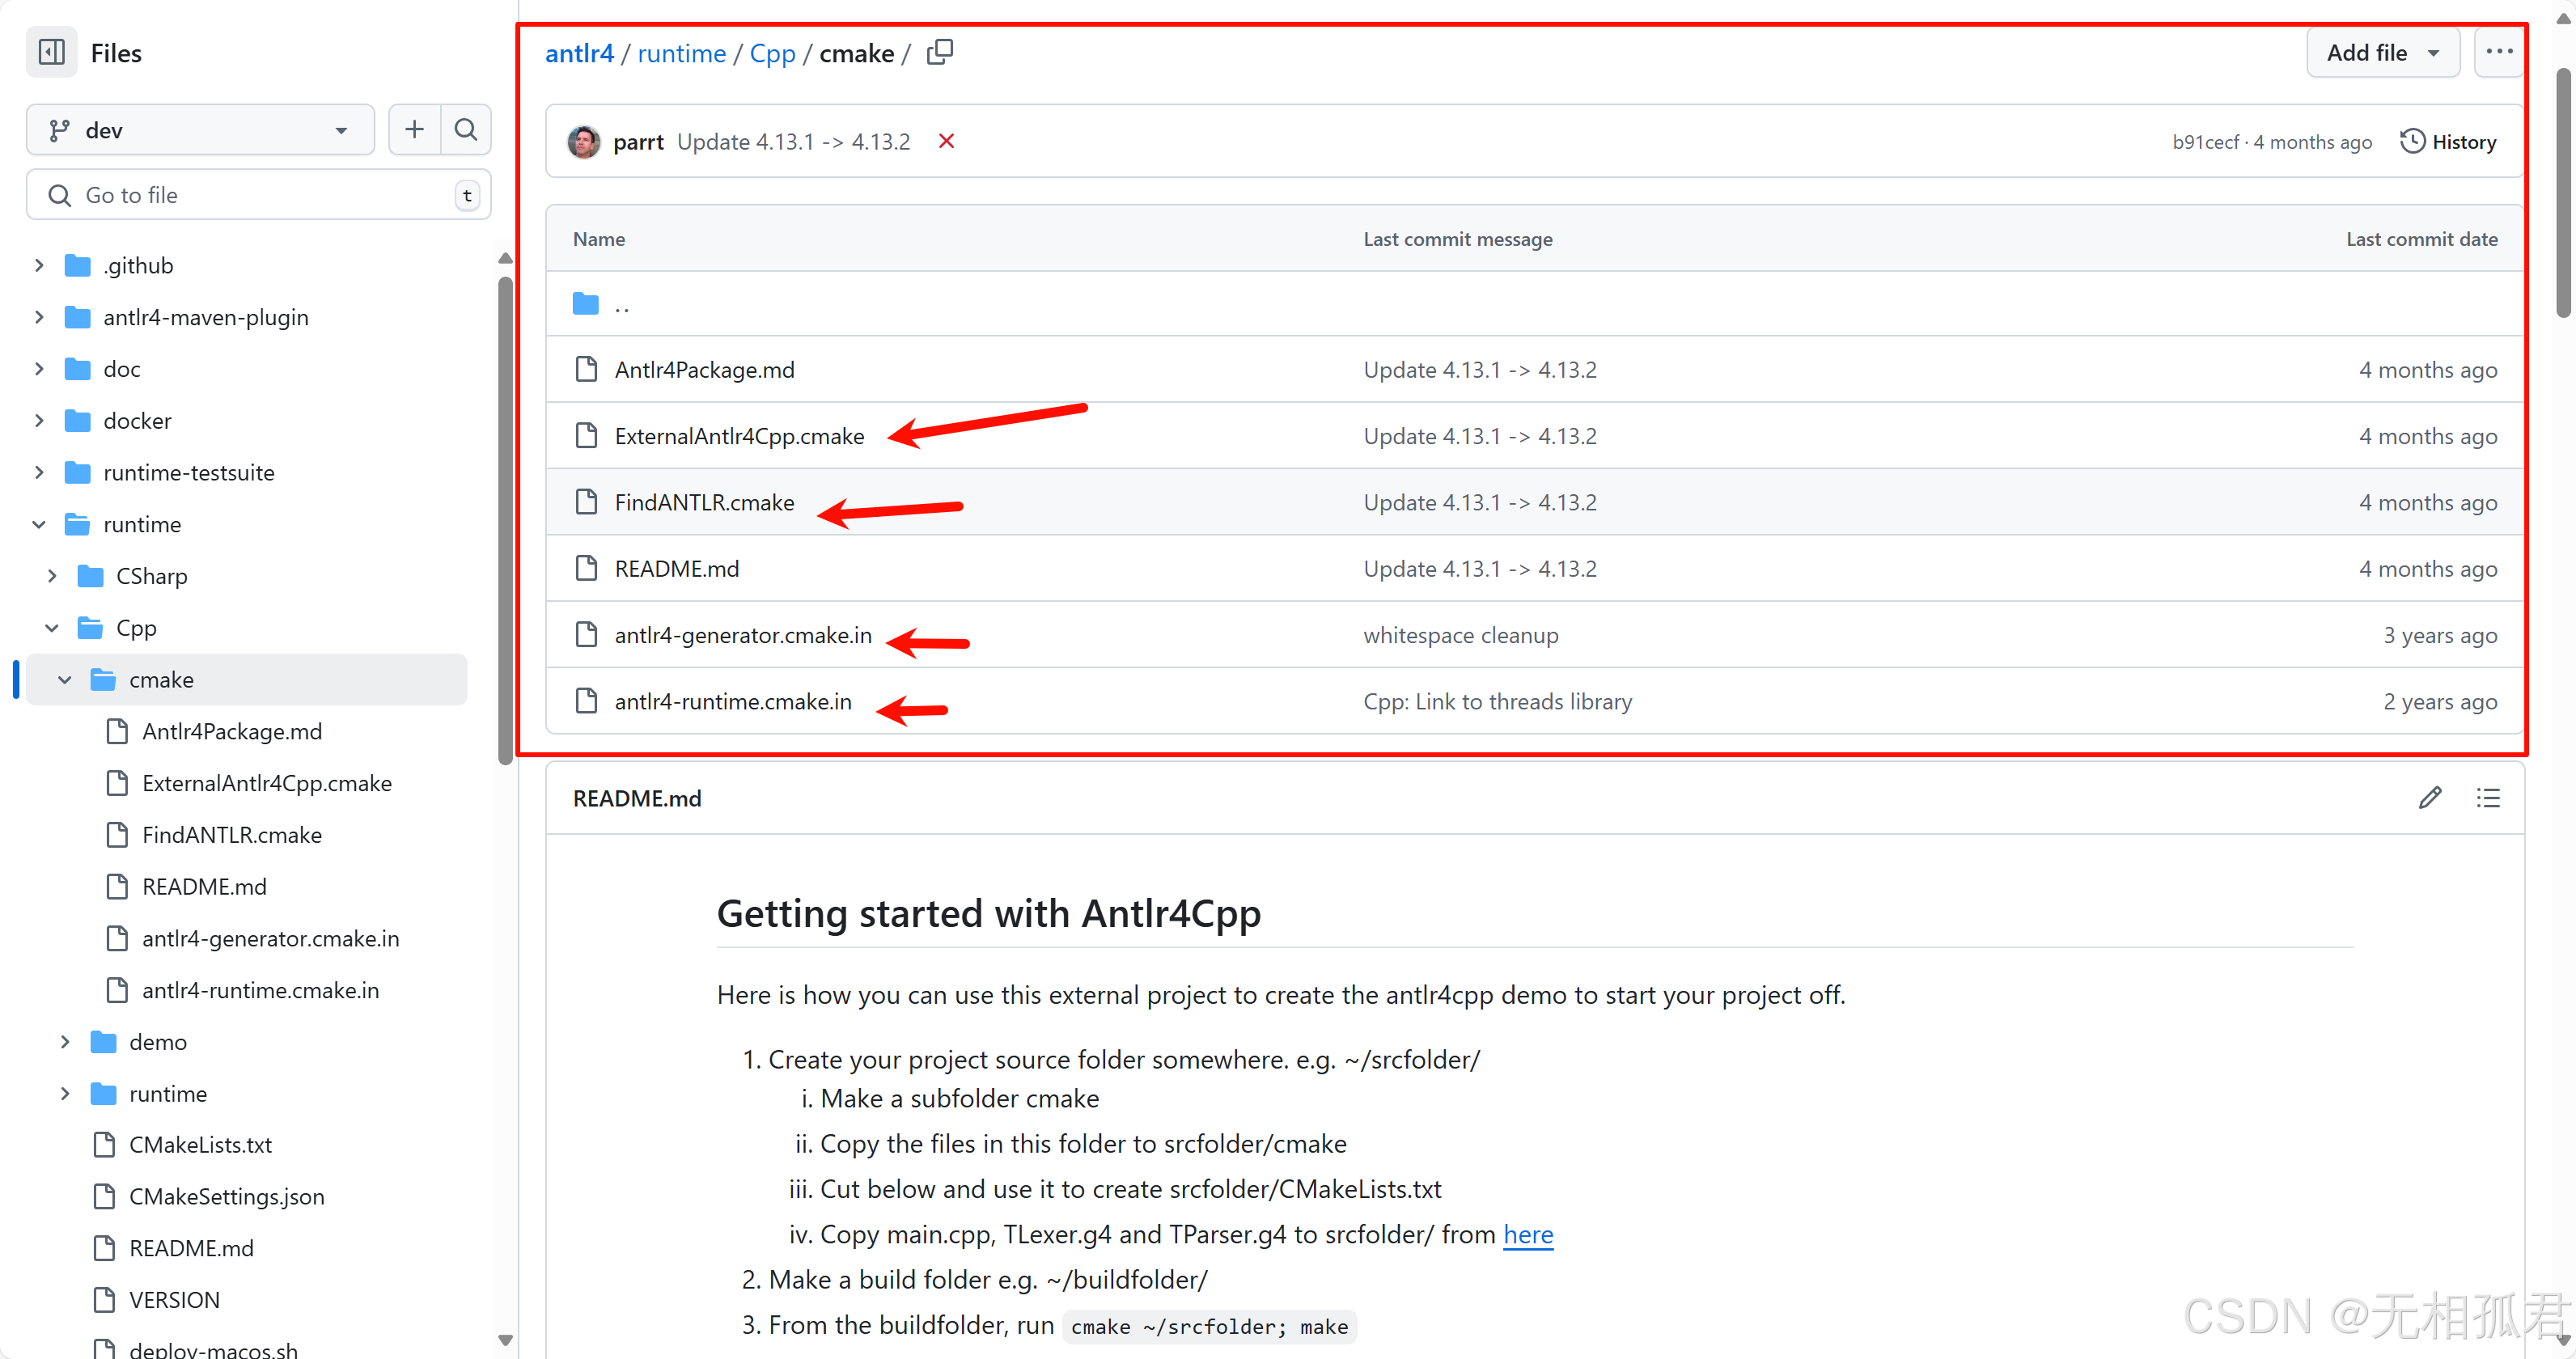
Task: Collapse the Files sidebar panel
Action: pyautogui.click(x=51, y=52)
